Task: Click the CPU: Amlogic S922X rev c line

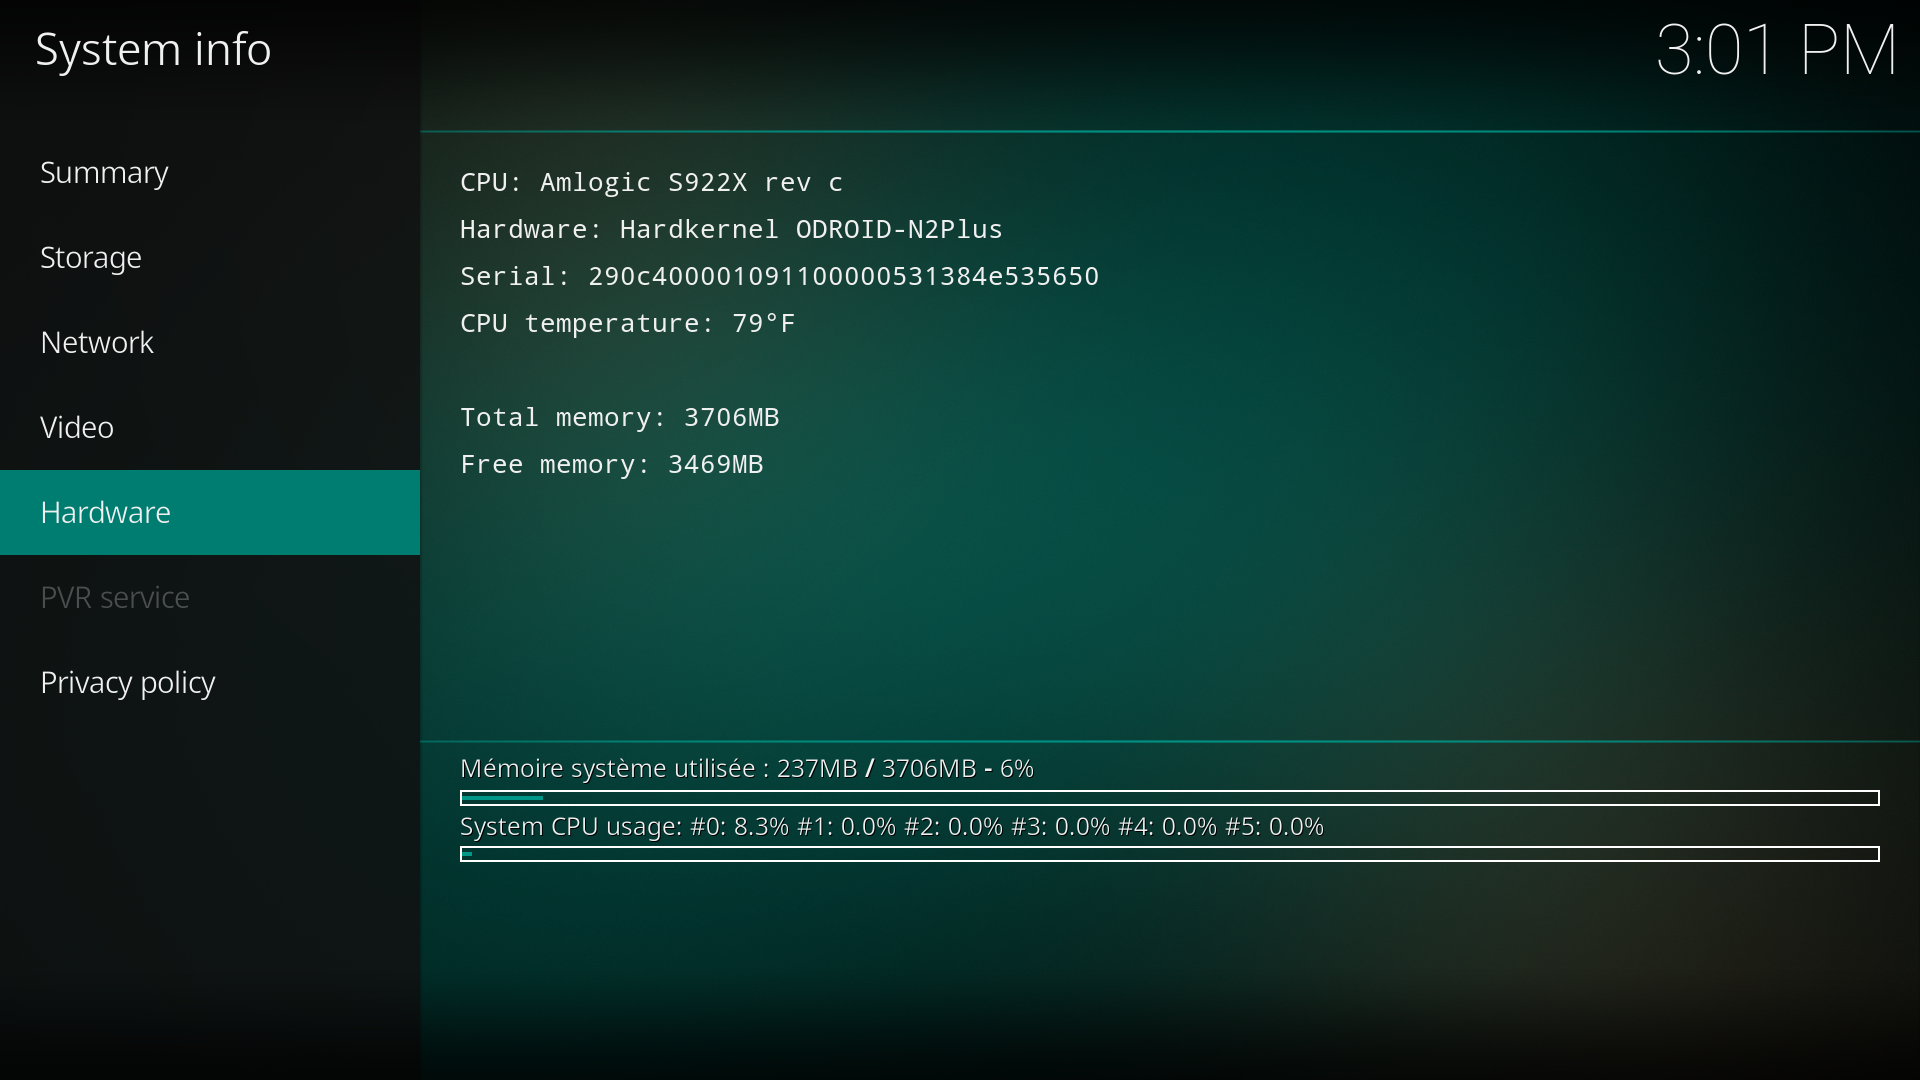Action: (x=651, y=182)
